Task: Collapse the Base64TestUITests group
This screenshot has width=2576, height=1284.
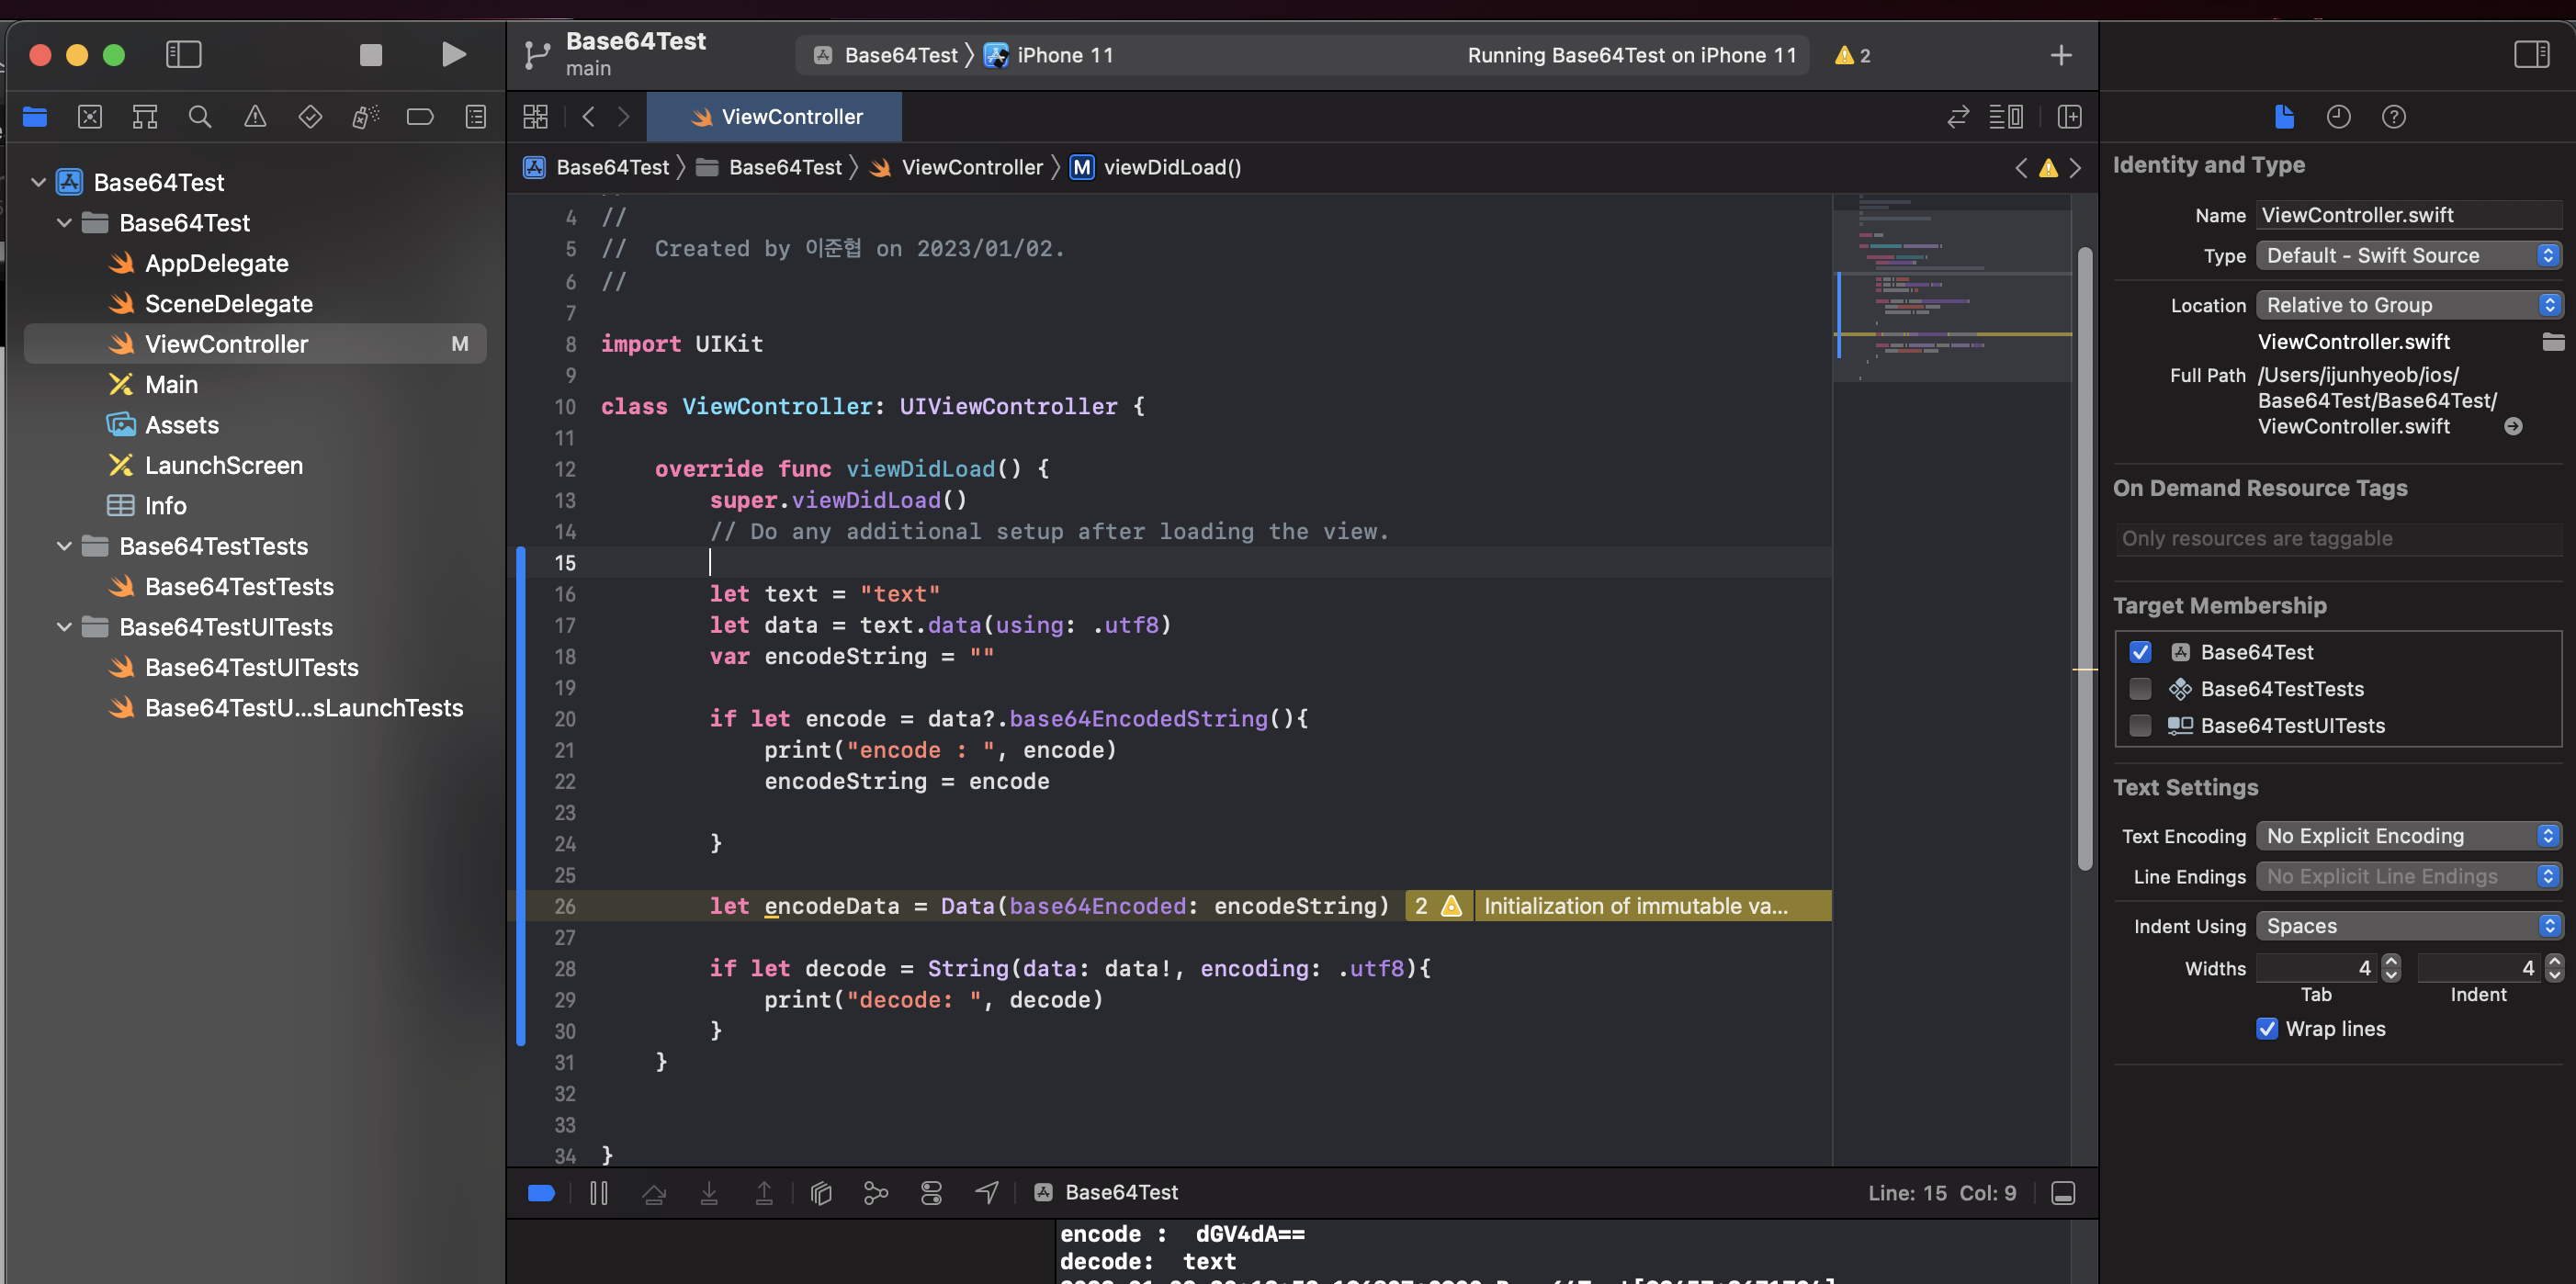Action: click(64, 627)
